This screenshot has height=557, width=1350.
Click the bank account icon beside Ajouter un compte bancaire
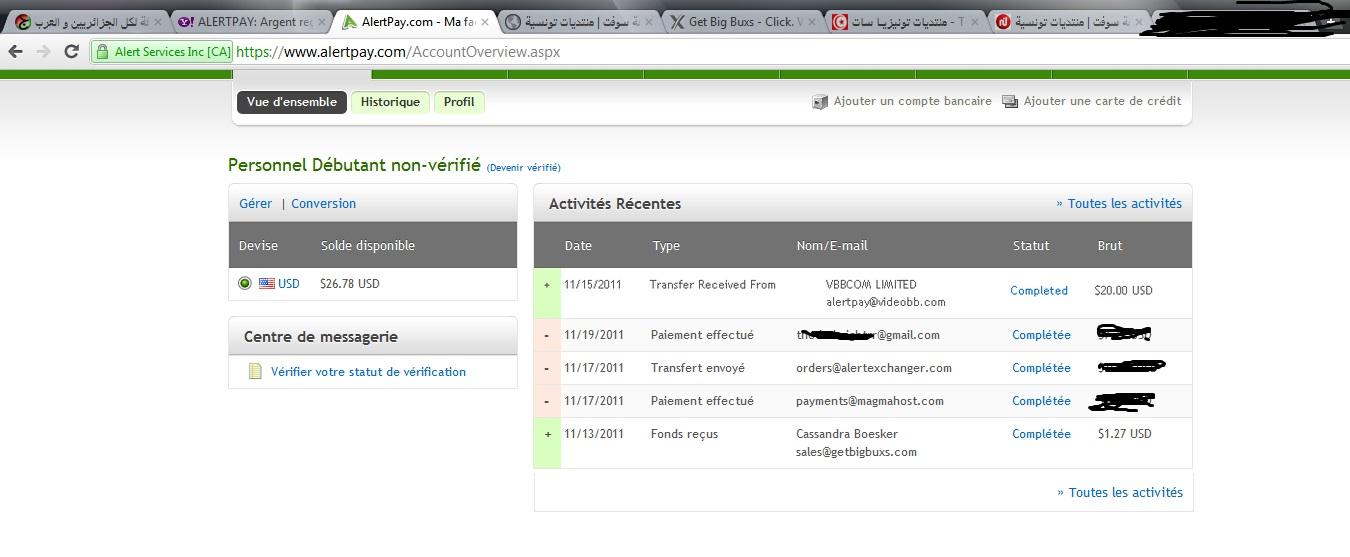(x=820, y=102)
